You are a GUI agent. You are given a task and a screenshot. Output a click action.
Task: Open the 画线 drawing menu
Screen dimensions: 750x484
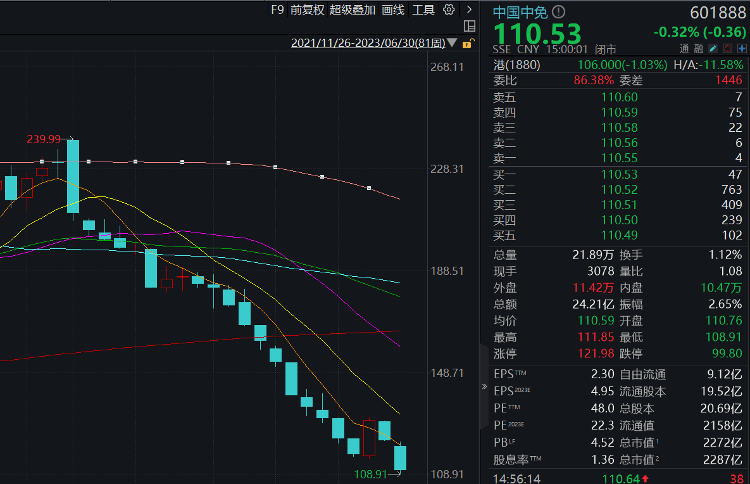point(393,10)
